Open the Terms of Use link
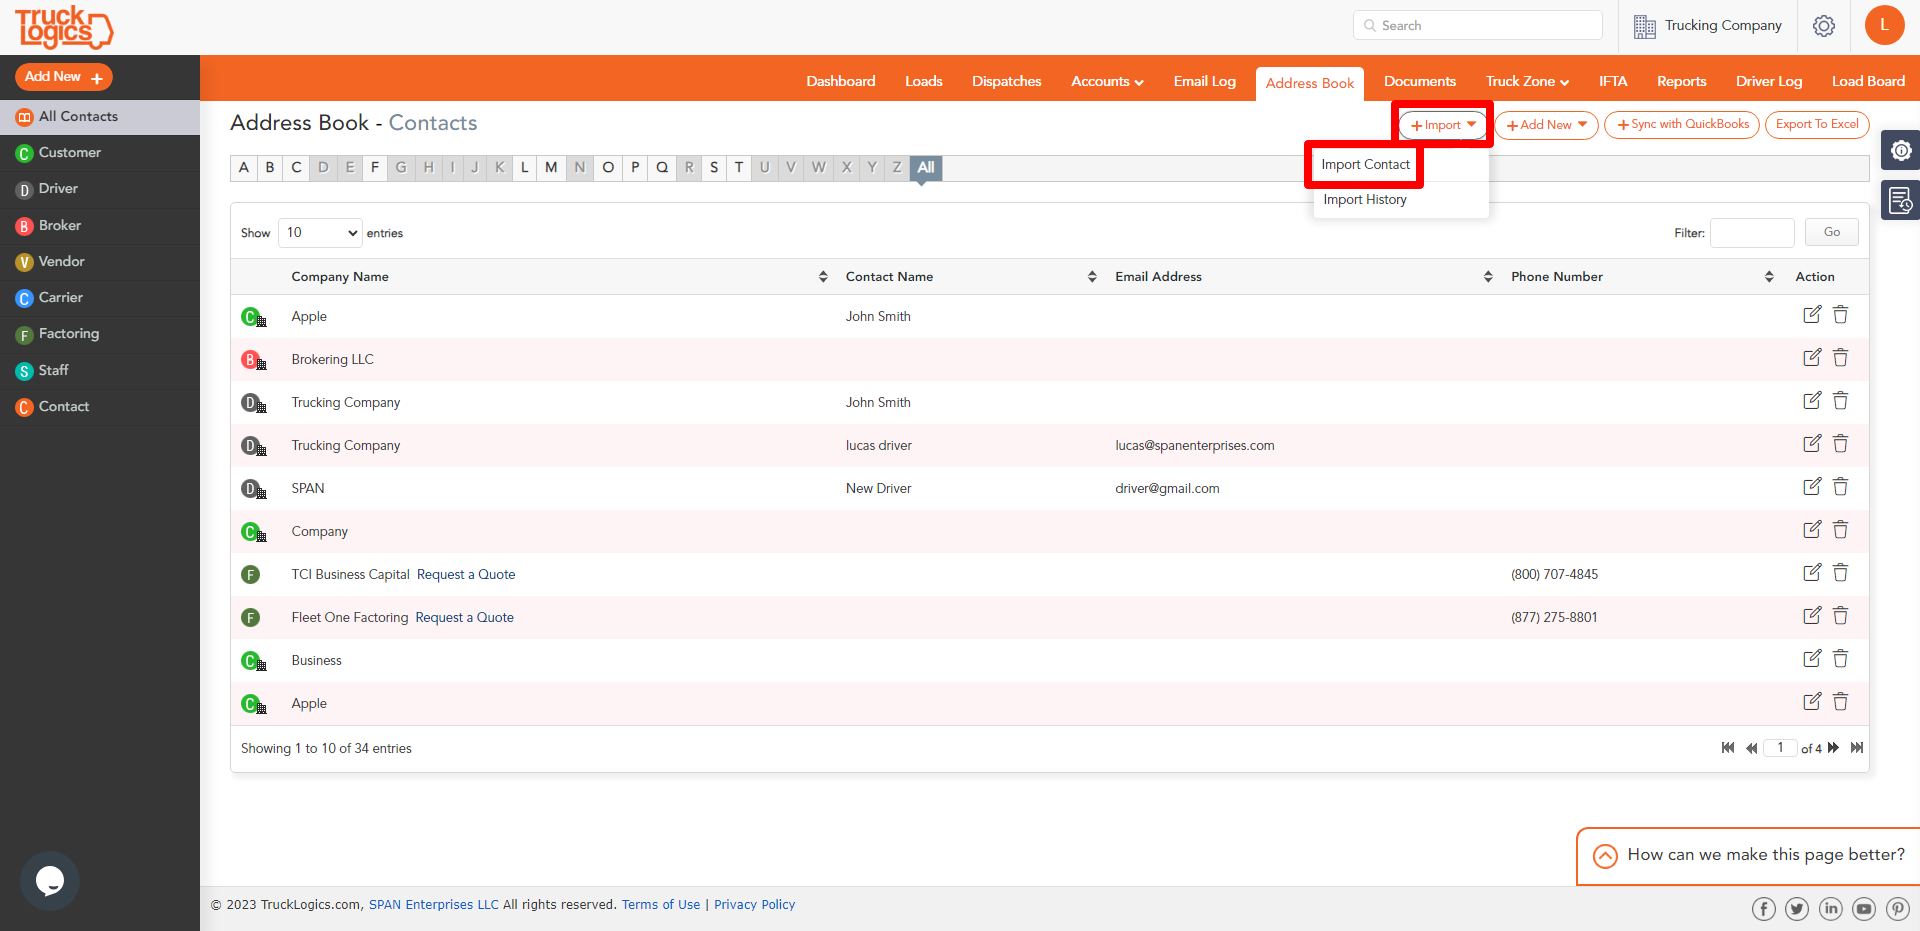The image size is (1920, 931). pos(660,904)
